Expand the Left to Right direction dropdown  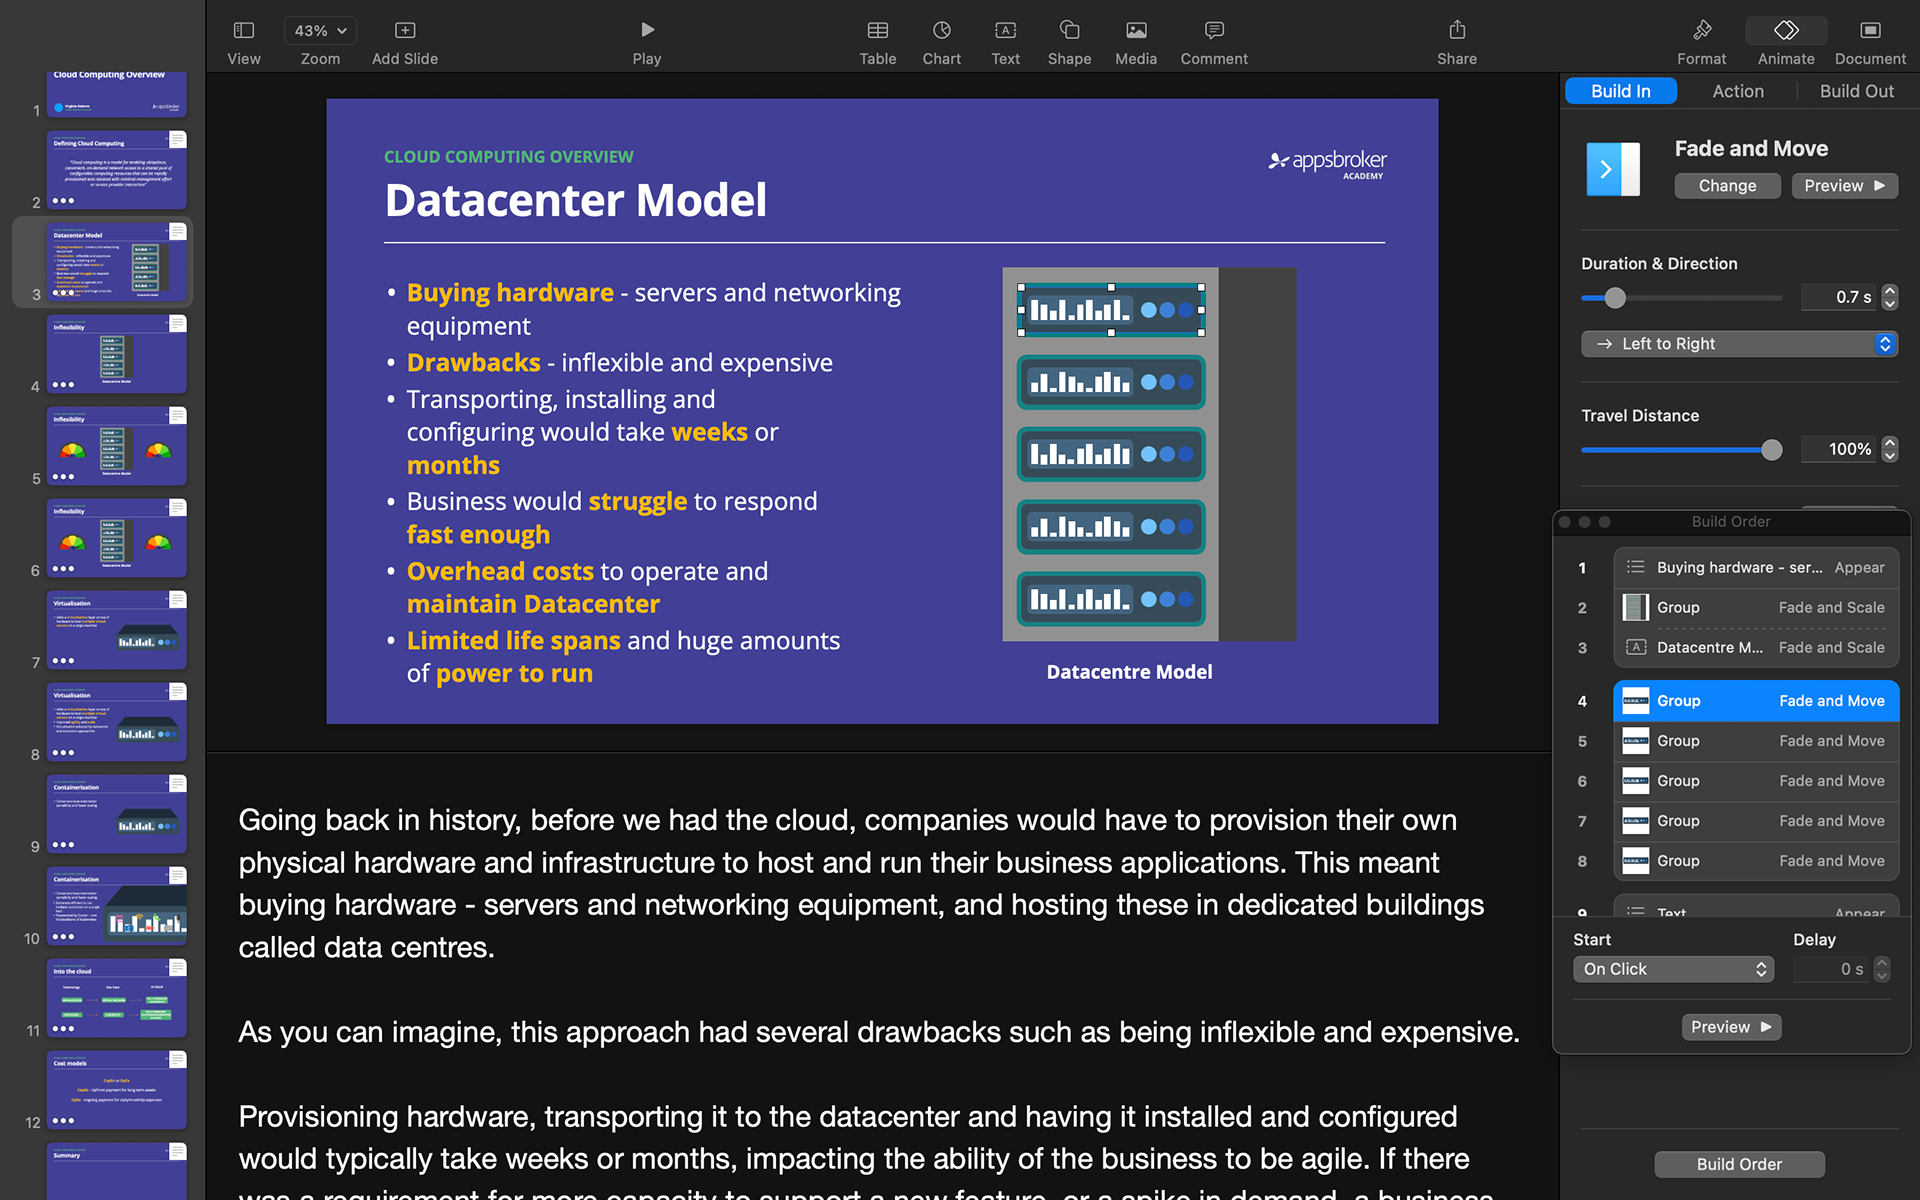tap(1738, 344)
